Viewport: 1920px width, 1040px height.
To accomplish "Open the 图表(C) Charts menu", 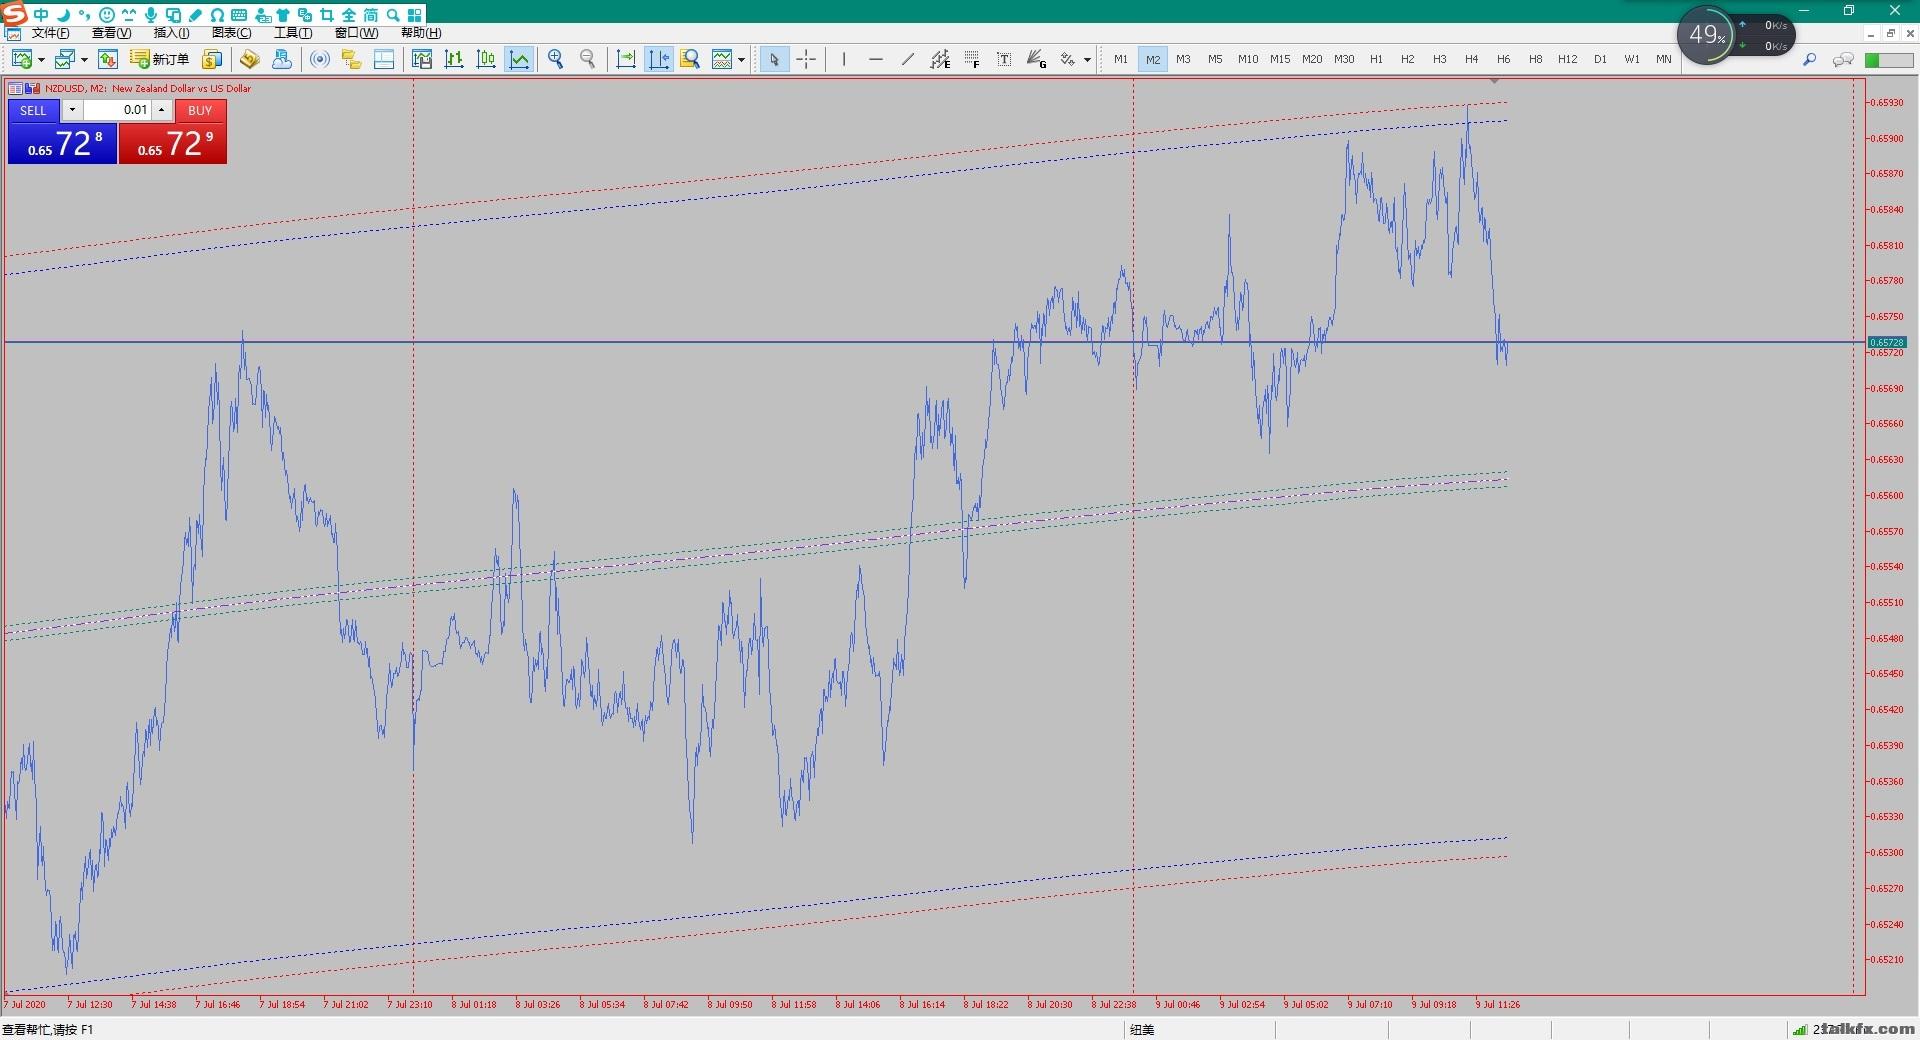I will click(x=232, y=33).
